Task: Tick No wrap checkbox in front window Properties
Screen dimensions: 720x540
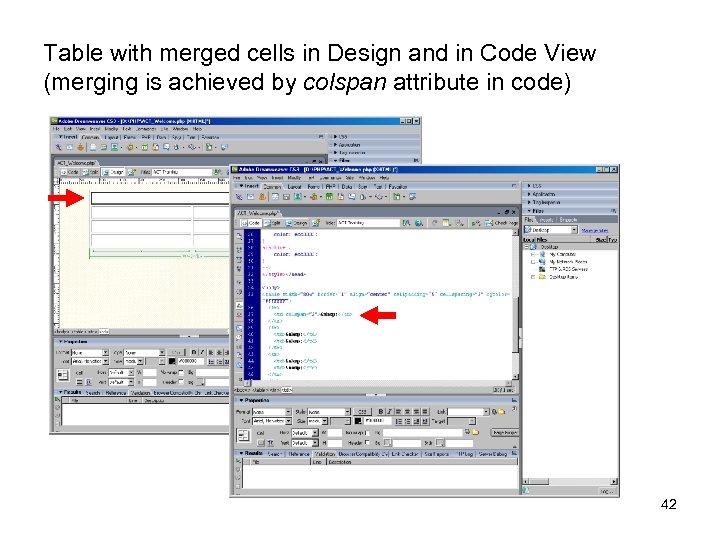Action: pos(366,433)
